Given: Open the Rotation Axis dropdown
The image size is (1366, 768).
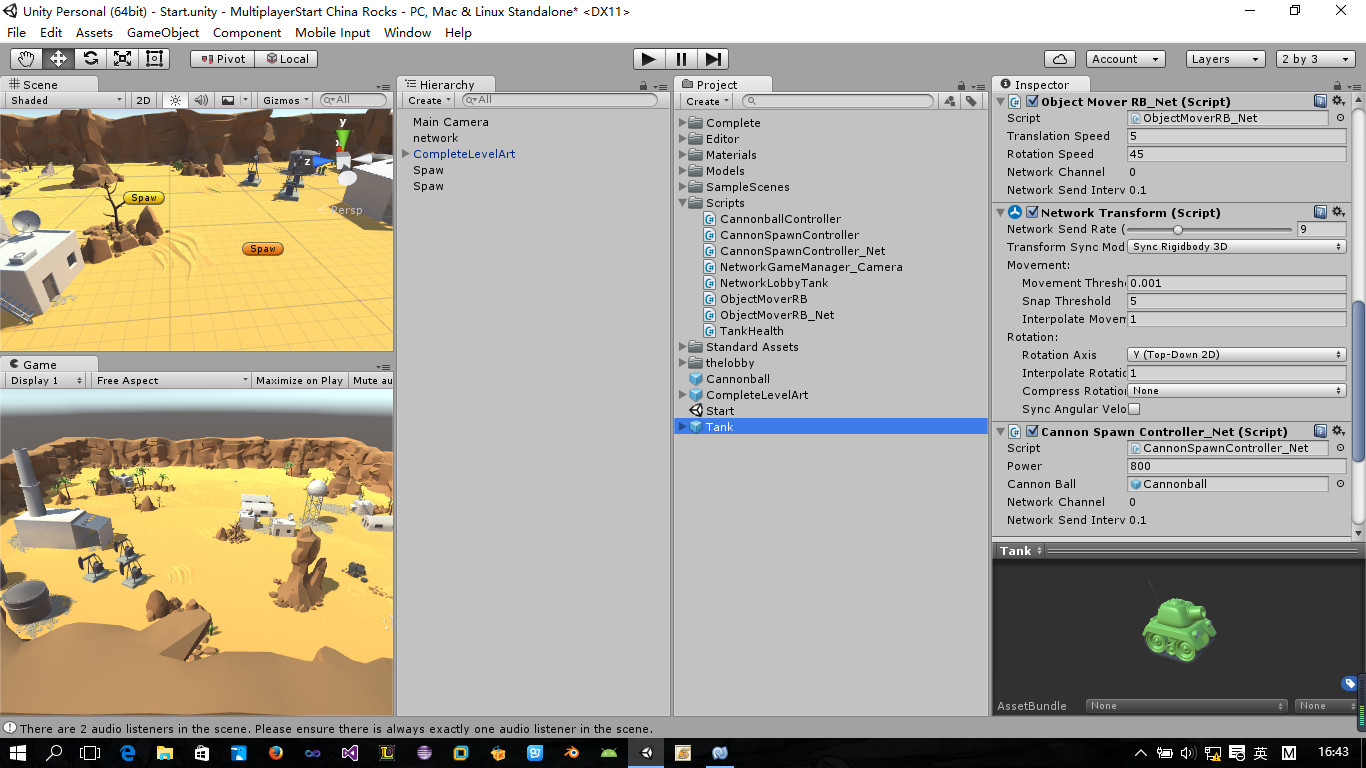Looking at the screenshot, I should click(x=1237, y=354).
